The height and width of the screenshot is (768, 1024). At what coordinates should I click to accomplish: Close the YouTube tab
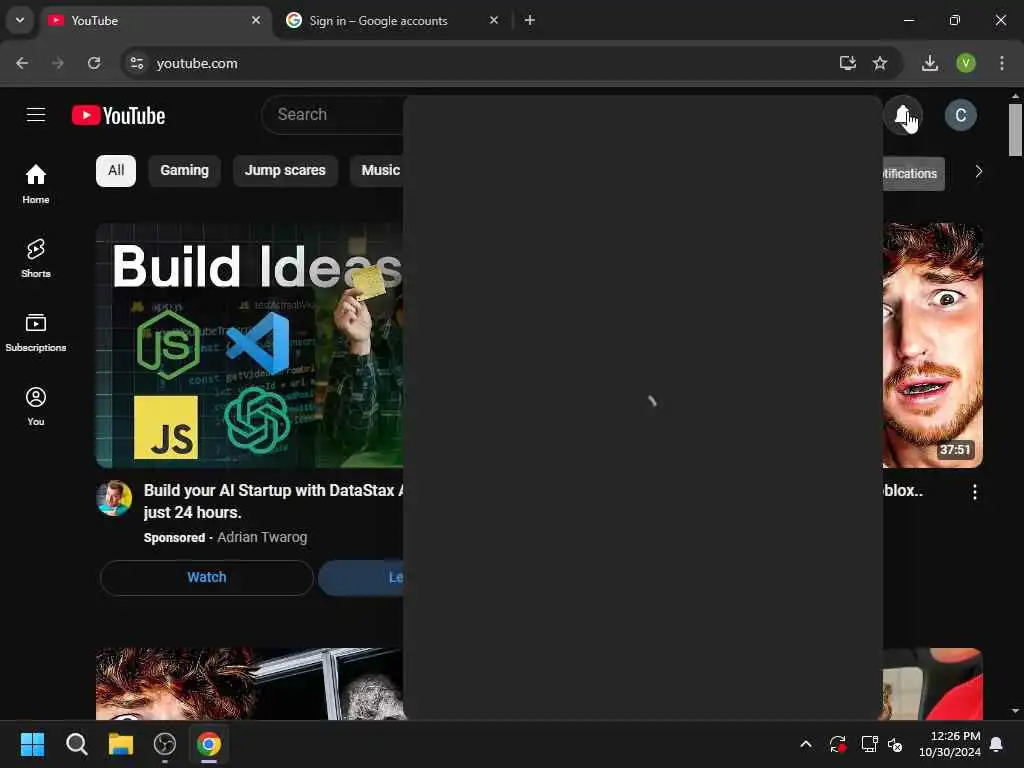point(256,20)
